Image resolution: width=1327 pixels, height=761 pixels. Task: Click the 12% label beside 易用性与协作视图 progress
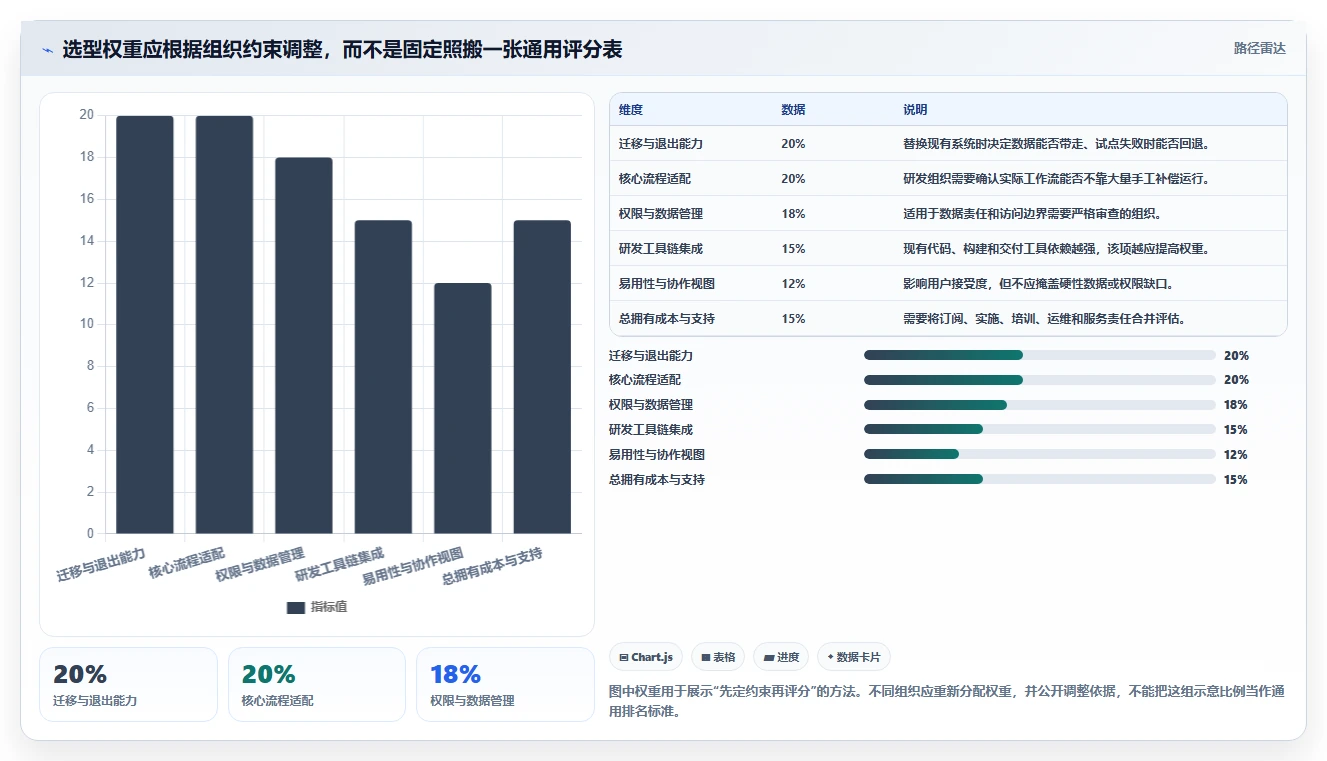[x=1236, y=455]
